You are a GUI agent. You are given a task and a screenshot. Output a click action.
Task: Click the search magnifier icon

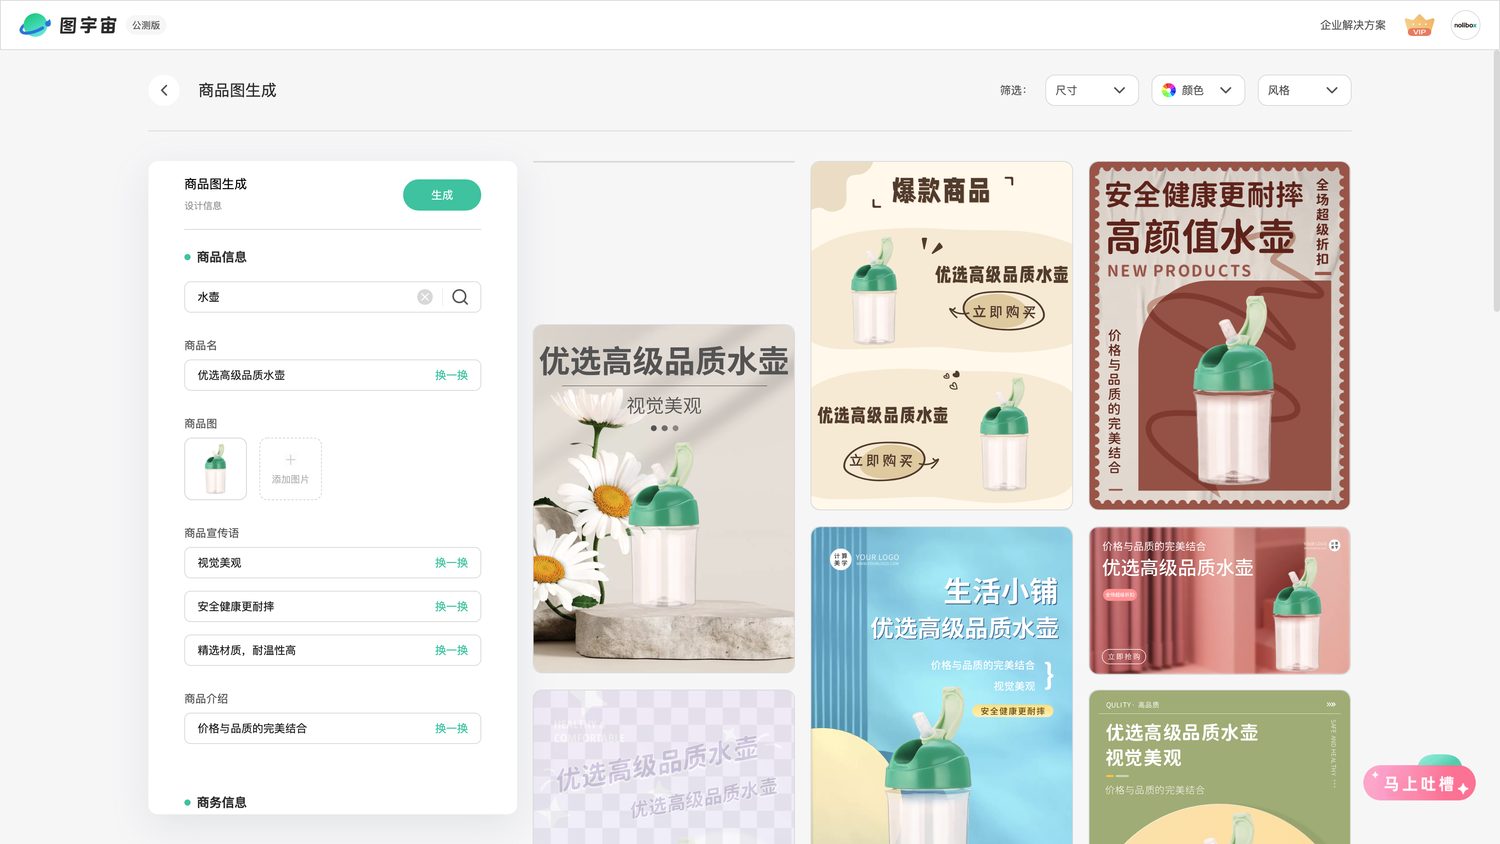pos(460,297)
